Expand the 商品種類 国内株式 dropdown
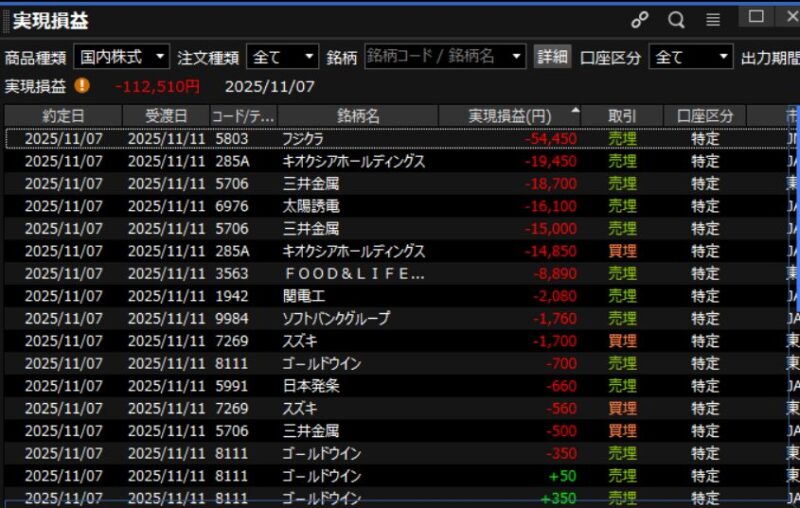 coord(121,57)
